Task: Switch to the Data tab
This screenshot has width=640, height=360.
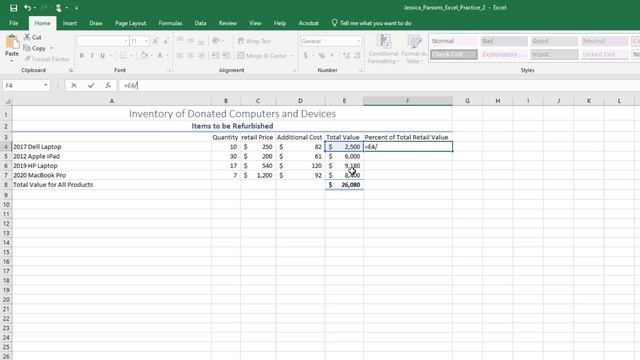Action: pyautogui.click(x=200, y=23)
